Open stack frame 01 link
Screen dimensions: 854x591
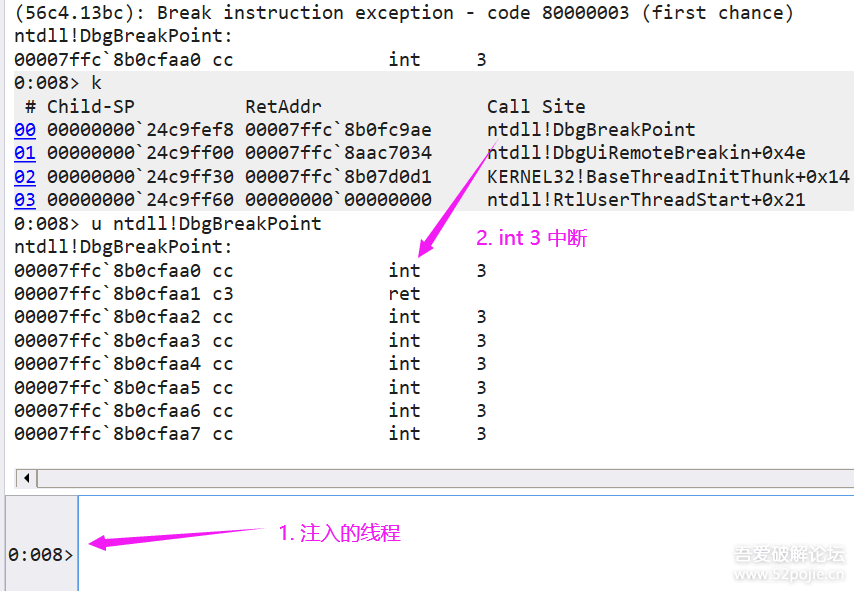click(x=25, y=153)
